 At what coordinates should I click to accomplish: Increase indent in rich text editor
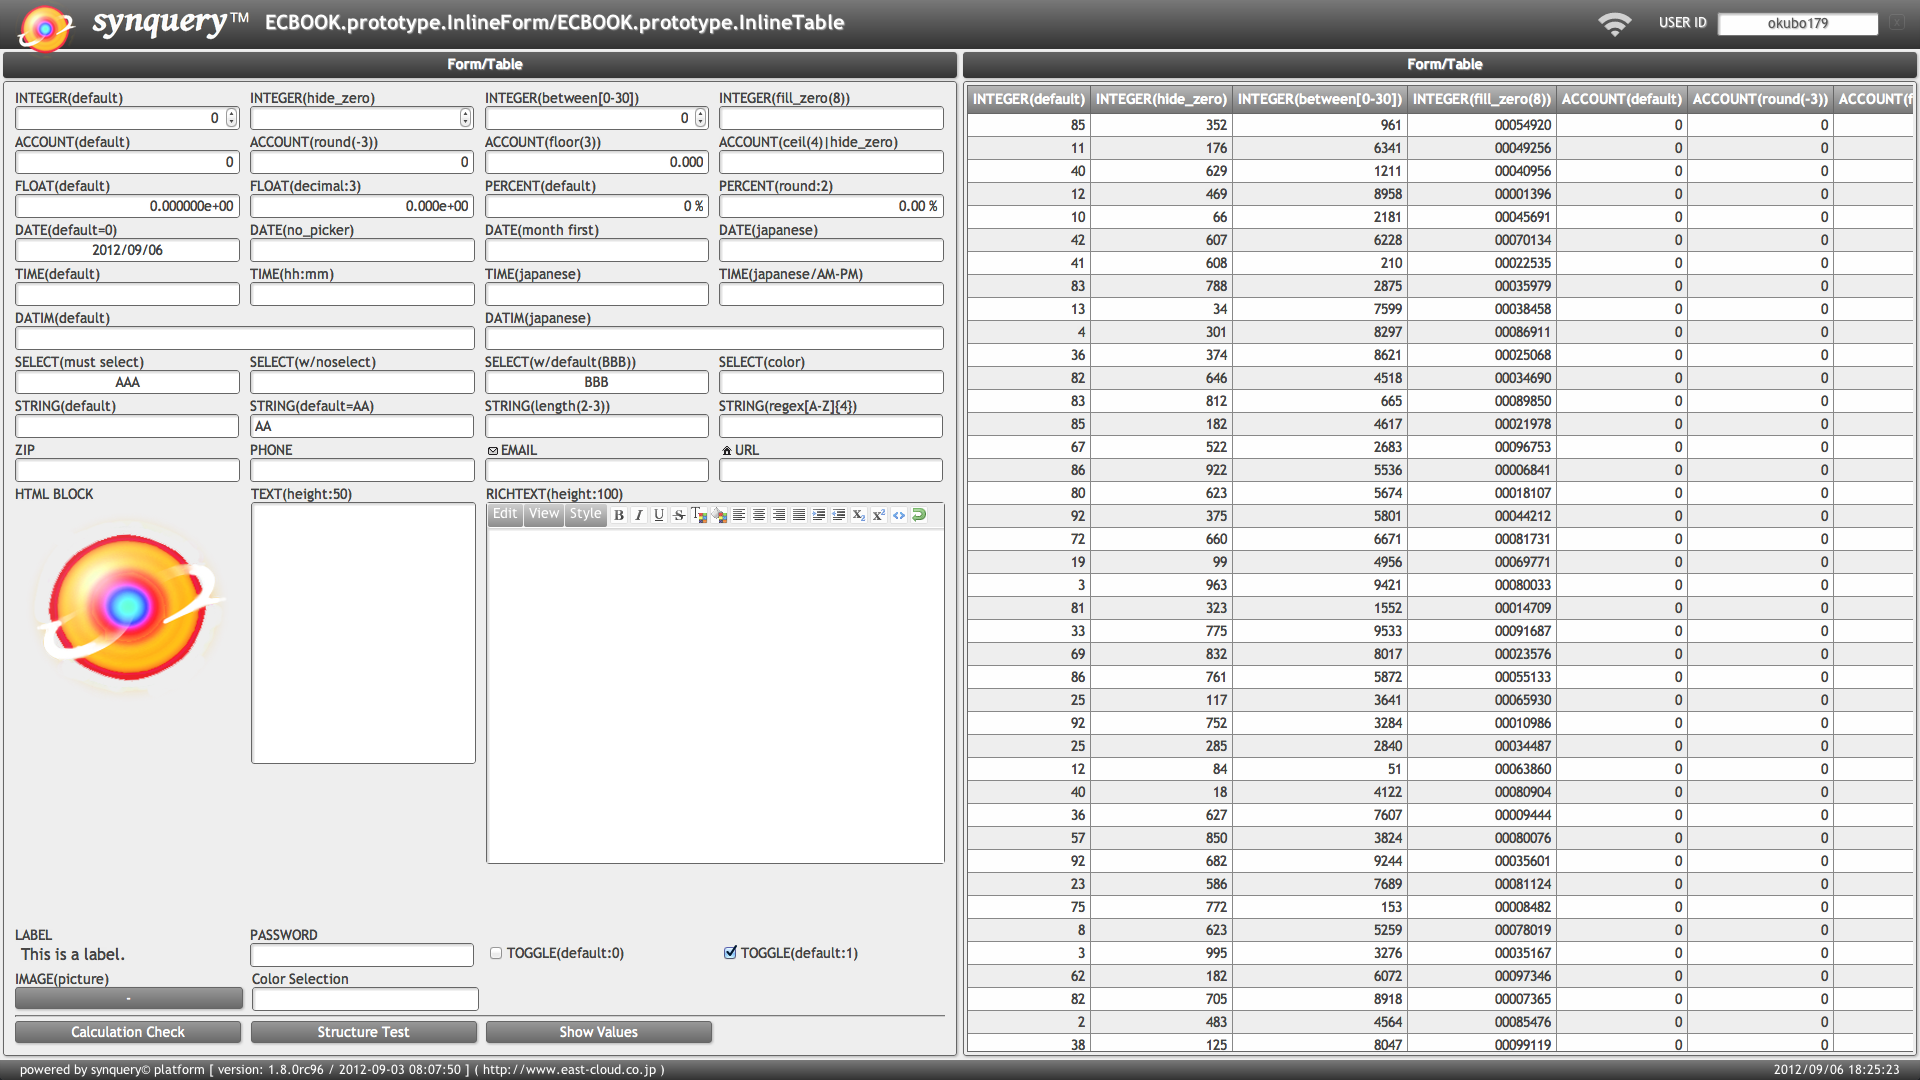click(x=819, y=515)
